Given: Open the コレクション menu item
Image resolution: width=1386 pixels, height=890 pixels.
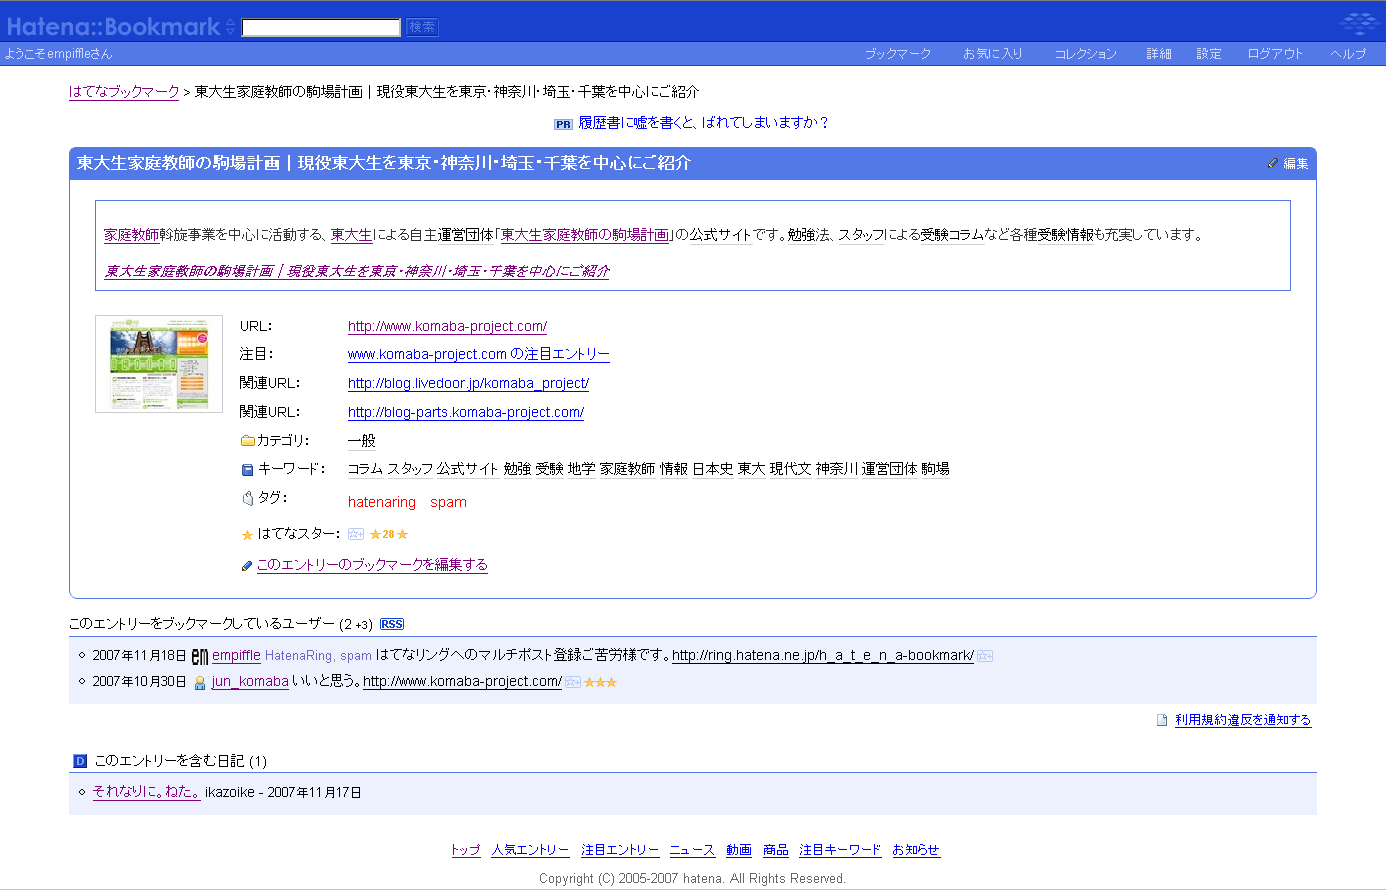Looking at the screenshot, I should coord(1086,54).
